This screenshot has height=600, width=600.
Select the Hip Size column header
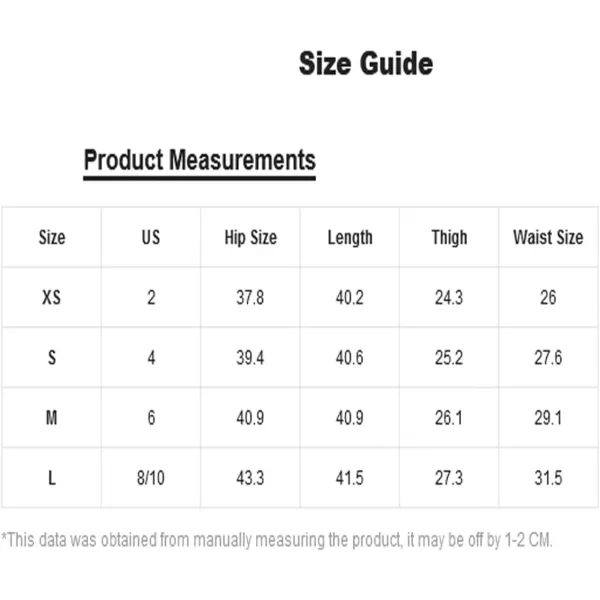tap(250, 238)
